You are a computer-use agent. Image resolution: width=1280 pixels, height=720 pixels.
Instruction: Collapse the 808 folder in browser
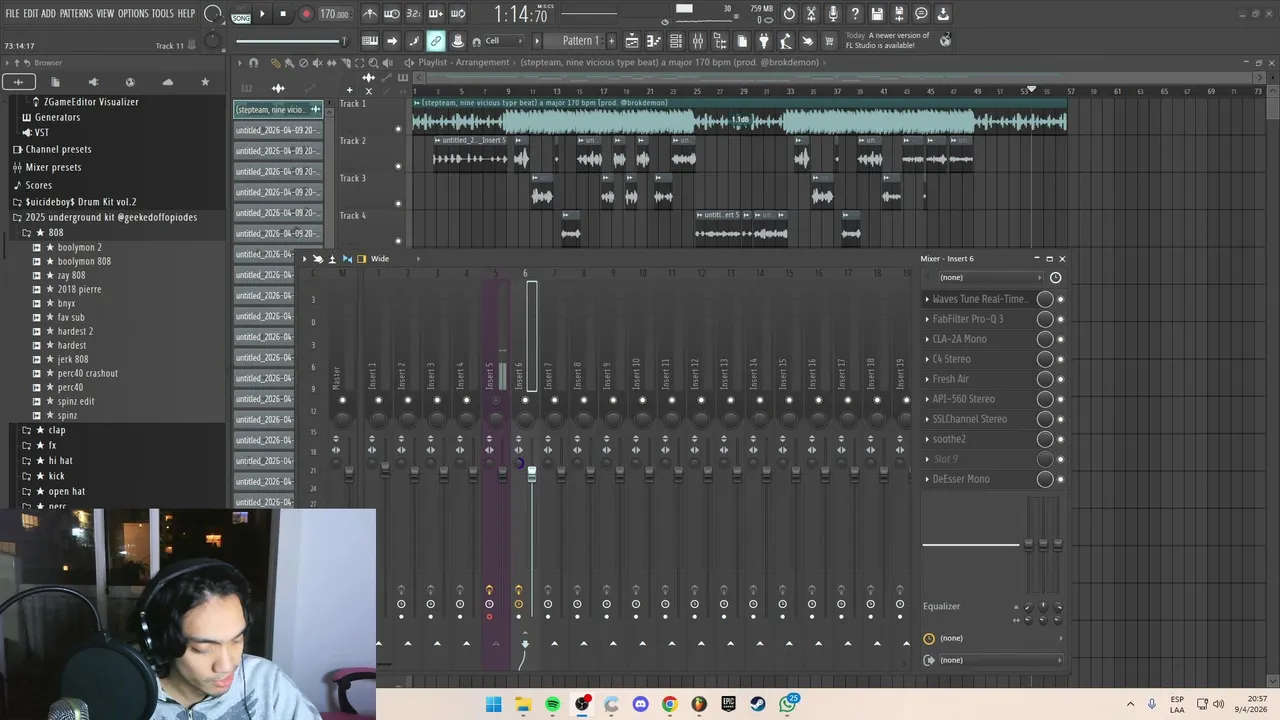click(x=27, y=233)
